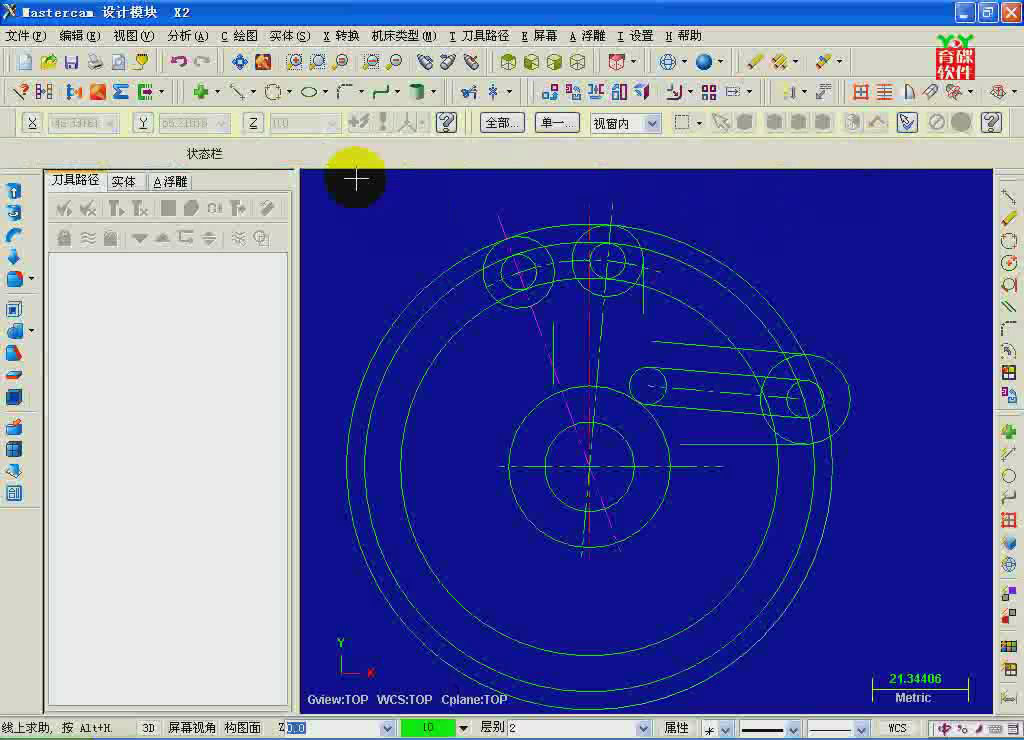
Task: Click the Y coordinate lock button
Action: point(142,123)
